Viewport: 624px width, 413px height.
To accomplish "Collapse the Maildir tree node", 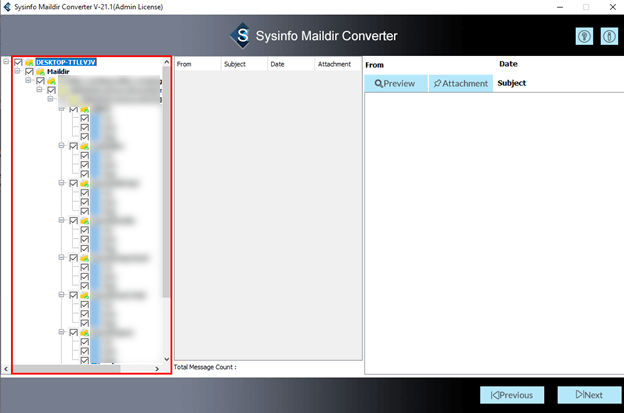I will 18,71.
